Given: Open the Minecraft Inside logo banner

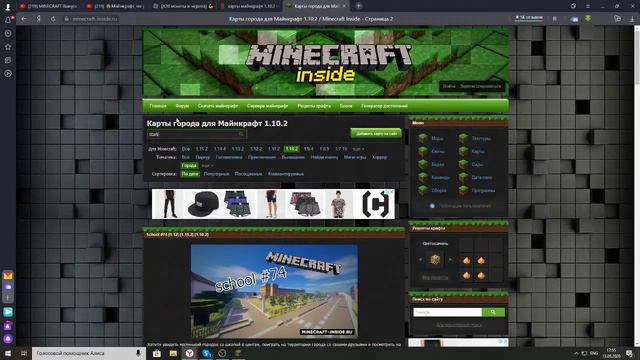Looking at the screenshot, I should tap(326, 62).
